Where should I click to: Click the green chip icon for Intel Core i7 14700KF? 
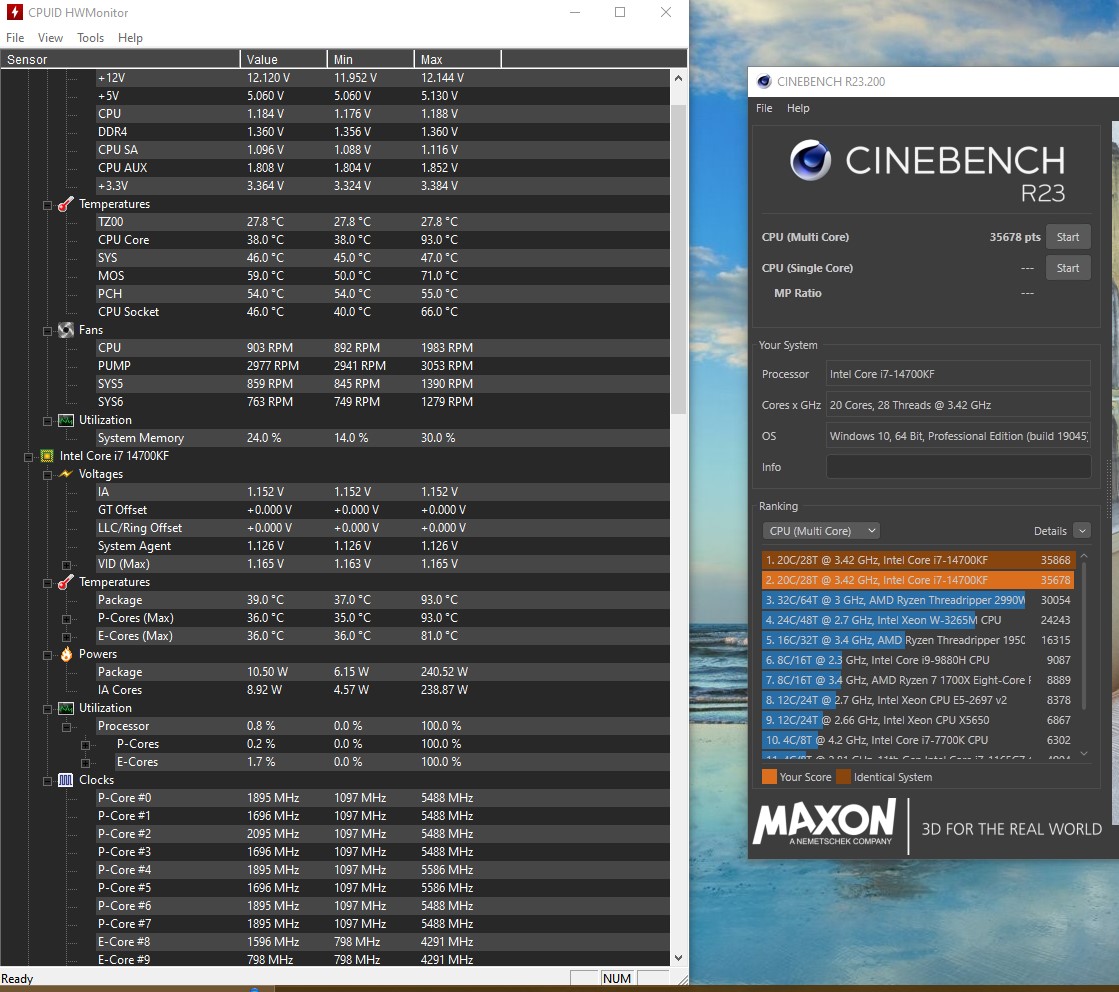[x=47, y=456]
